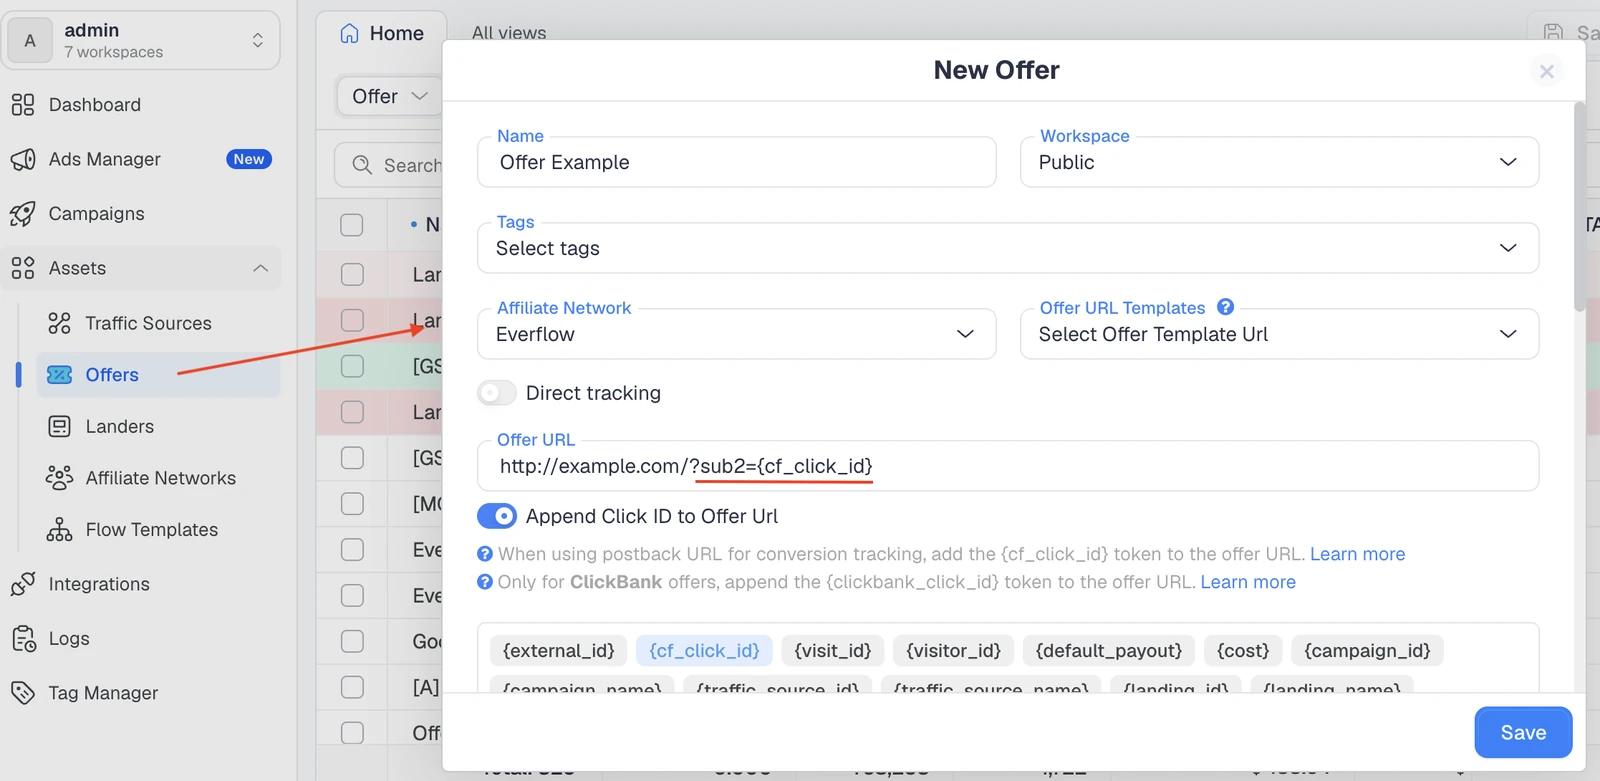
Task: Open the Dashboard grid icon
Action: coord(22,105)
